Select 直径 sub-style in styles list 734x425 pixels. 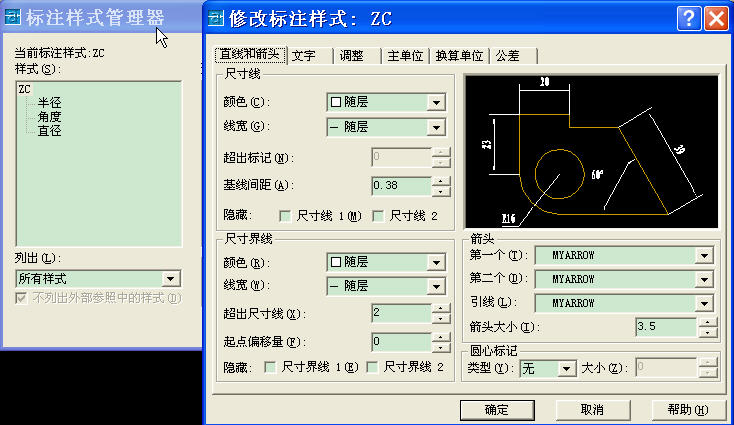point(50,131)
